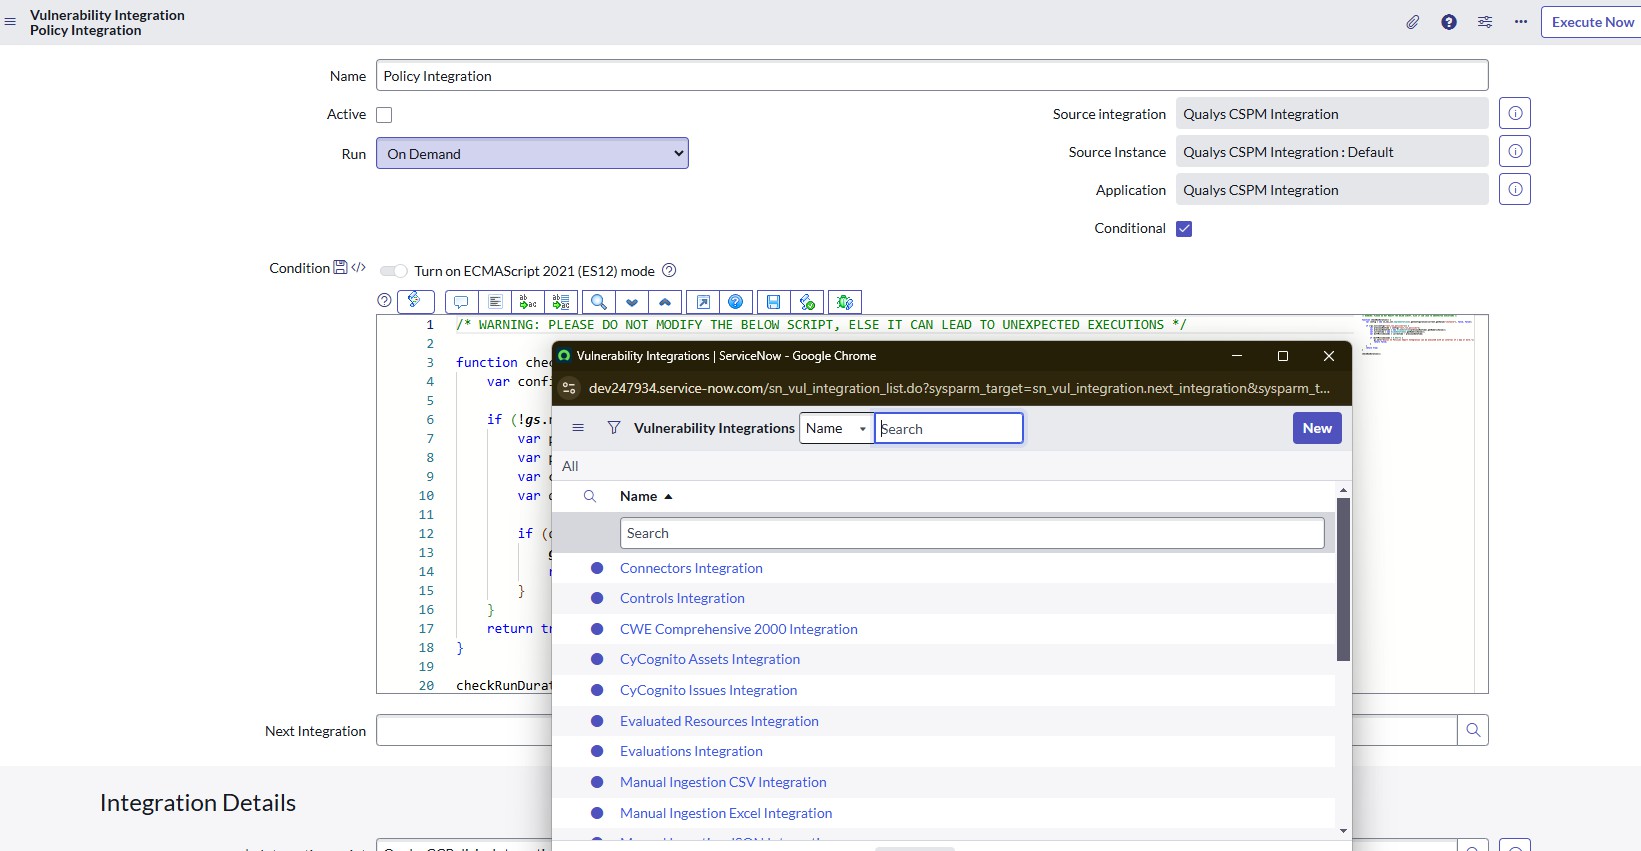Open the Run dropdown set to On Demand
1641x851 pixels.
click(x=532, y=153)
